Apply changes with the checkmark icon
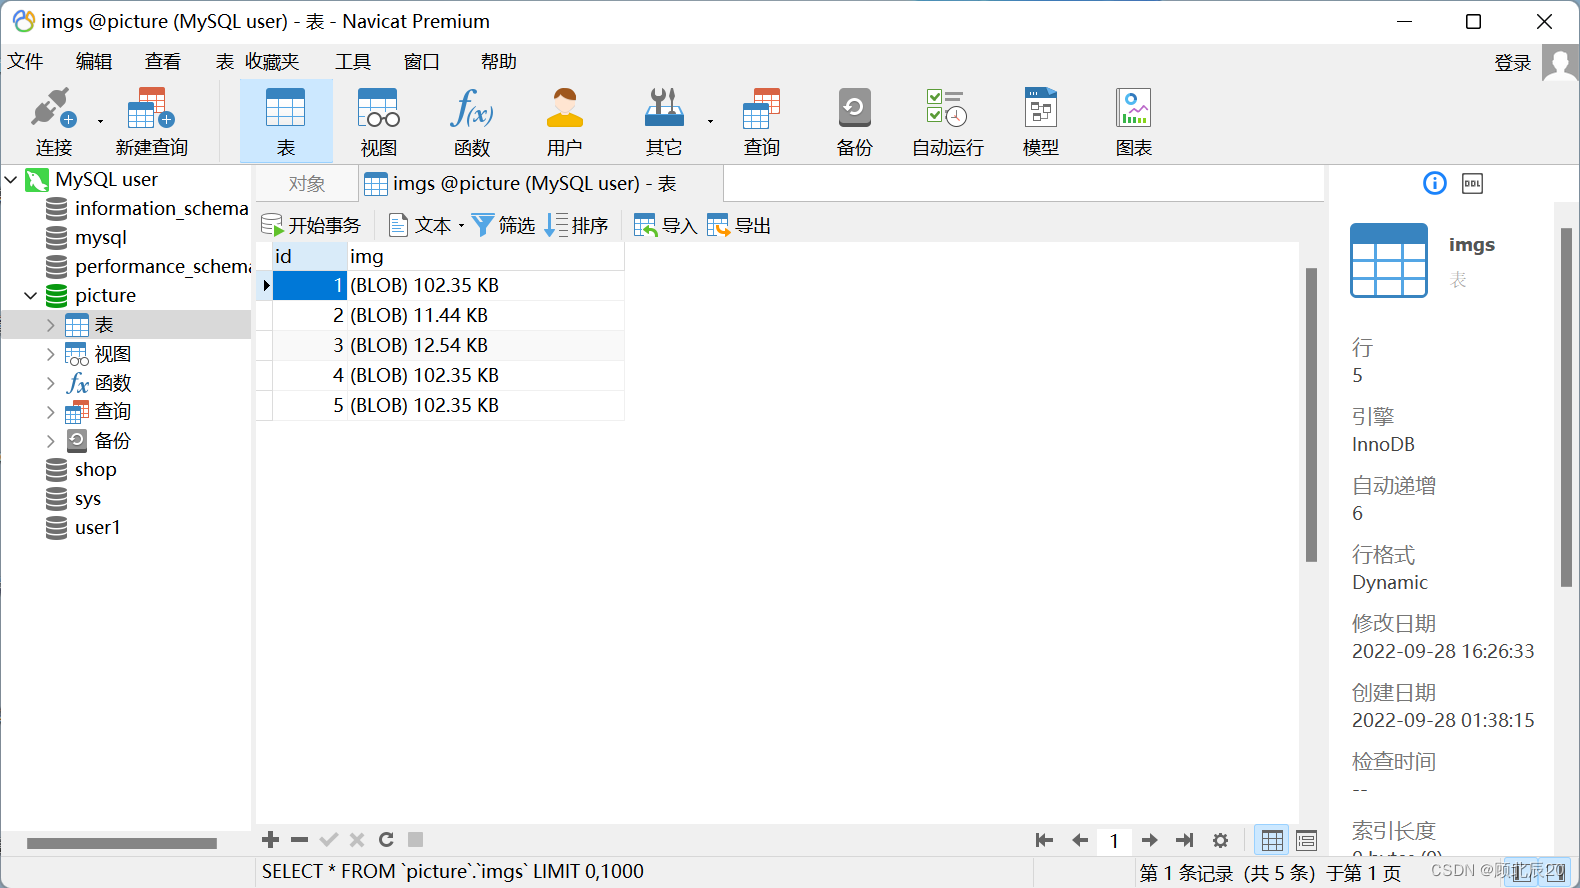1580x888 pixels. (x=328, y=840)
